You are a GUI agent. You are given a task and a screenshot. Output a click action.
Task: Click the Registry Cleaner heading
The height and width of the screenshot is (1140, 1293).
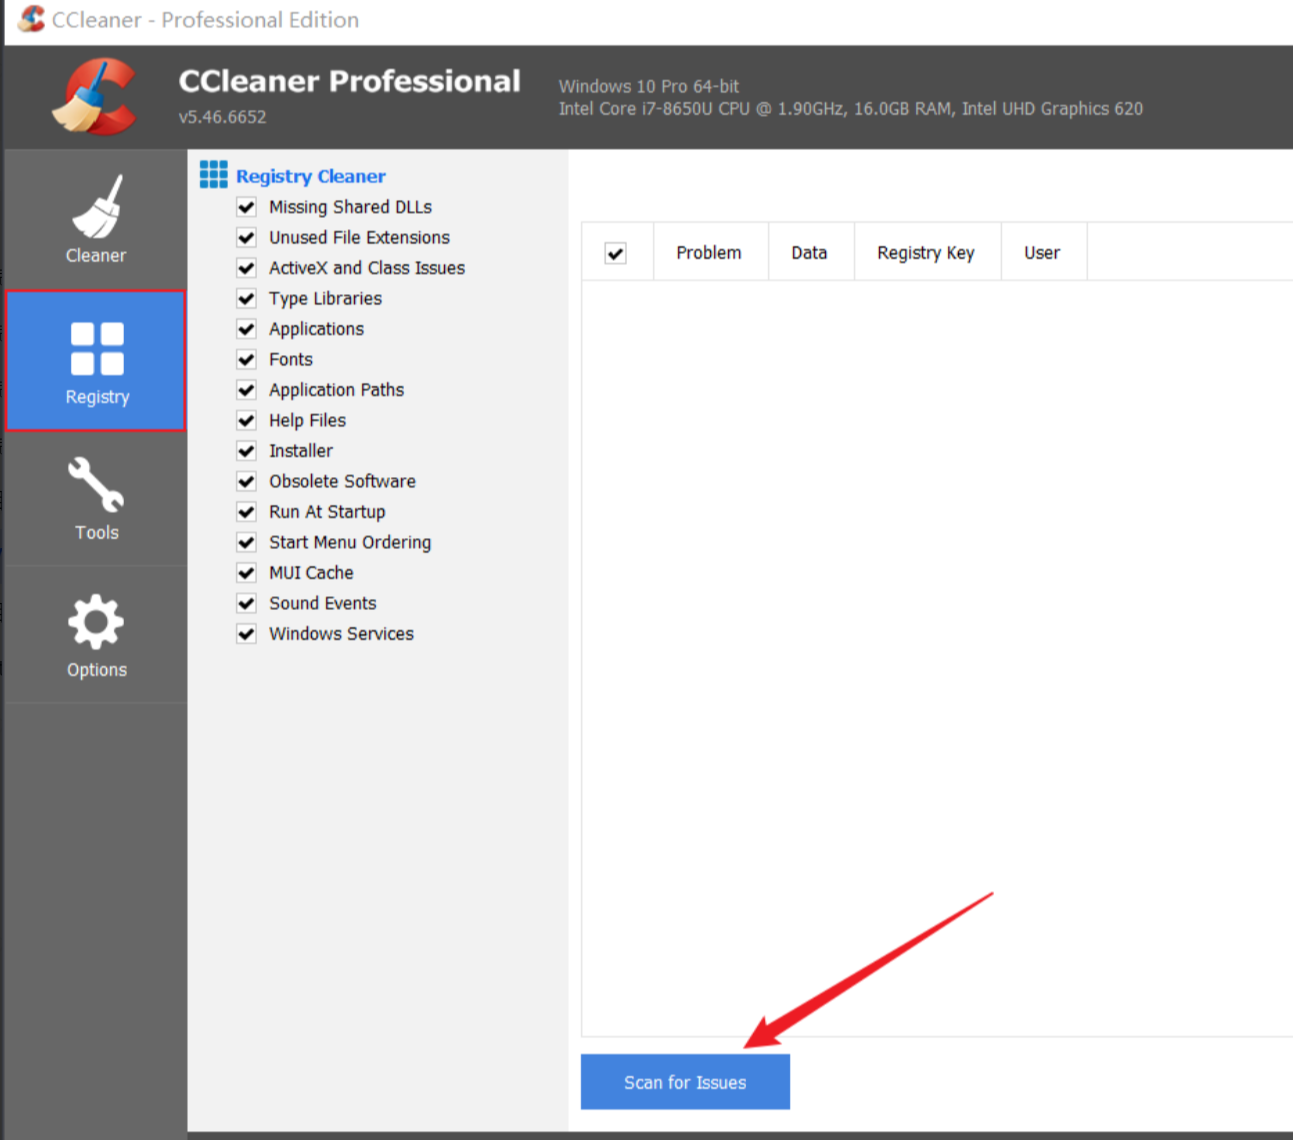[311, 176]
